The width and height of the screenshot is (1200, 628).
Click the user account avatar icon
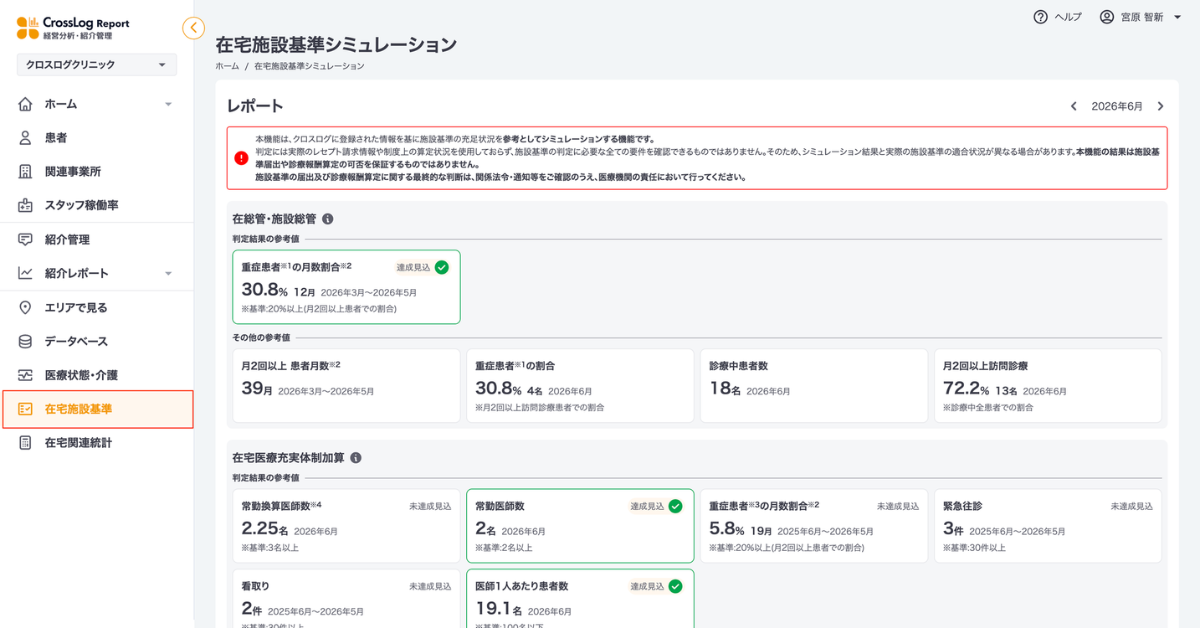[1107, 17]
